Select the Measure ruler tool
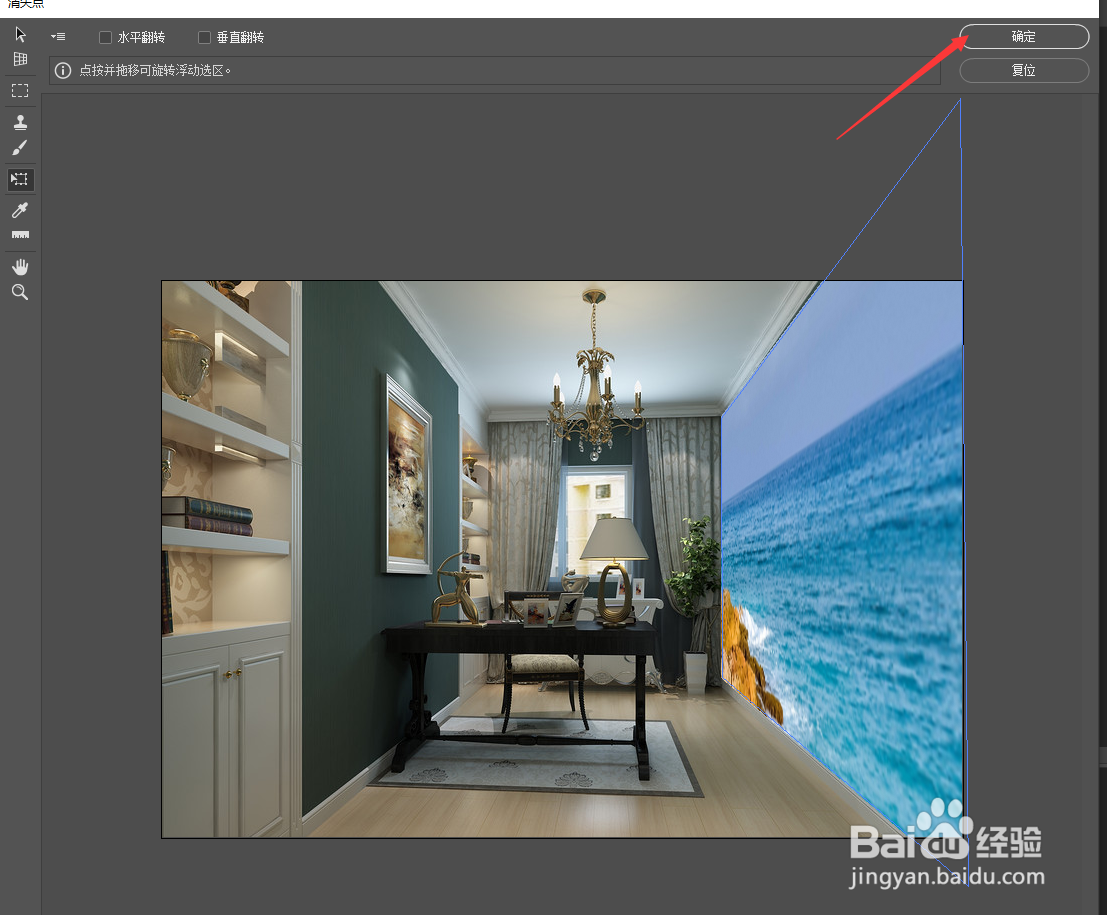The width and height of the screenshot is (1107, 915). tap(20, 234)
